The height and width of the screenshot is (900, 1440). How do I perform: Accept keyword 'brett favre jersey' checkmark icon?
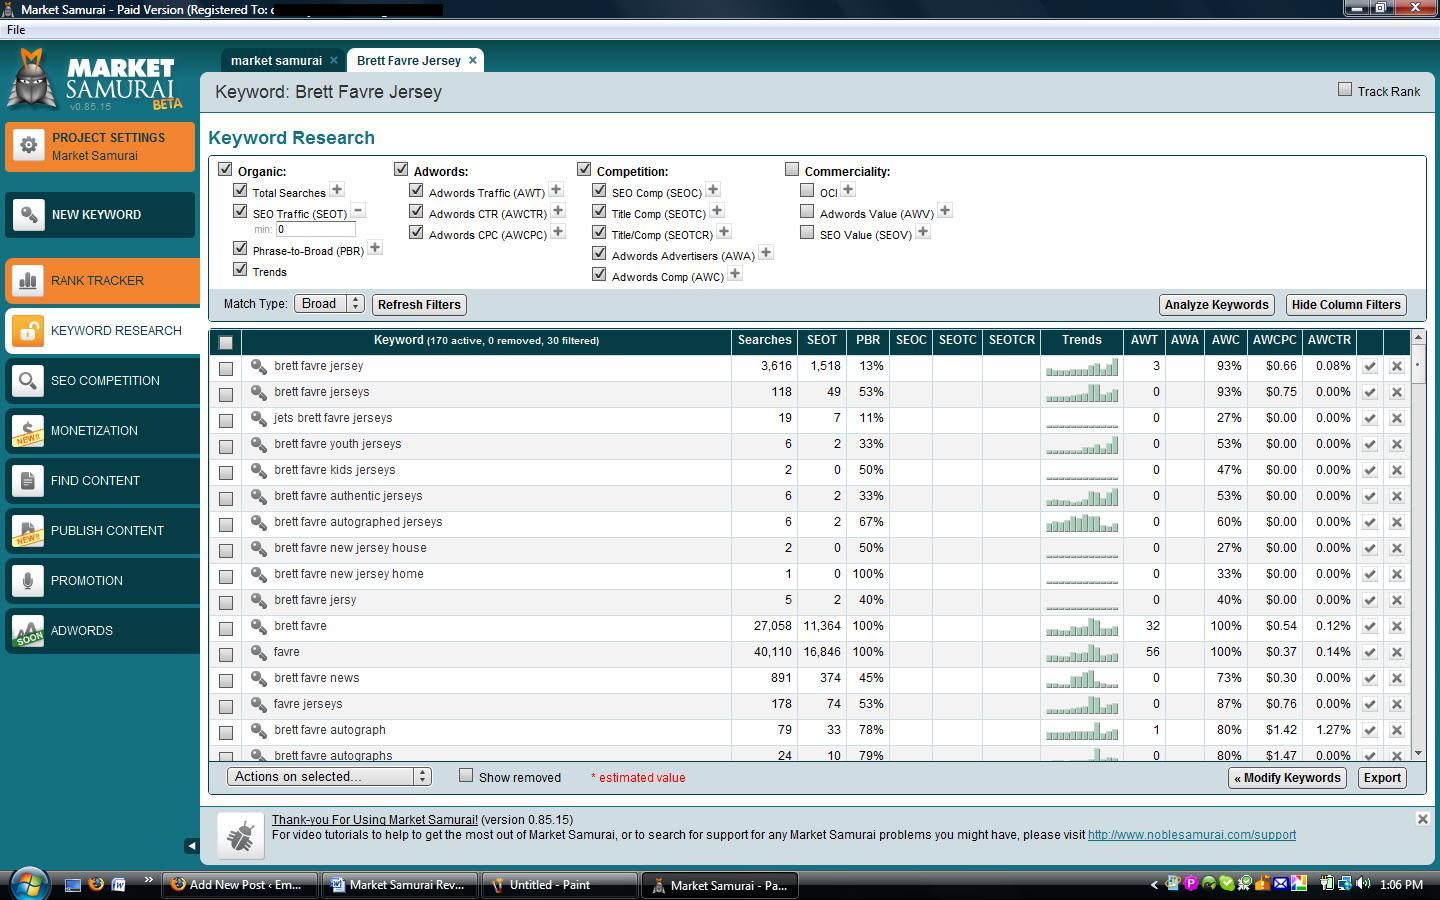(x=1370, y=367)
